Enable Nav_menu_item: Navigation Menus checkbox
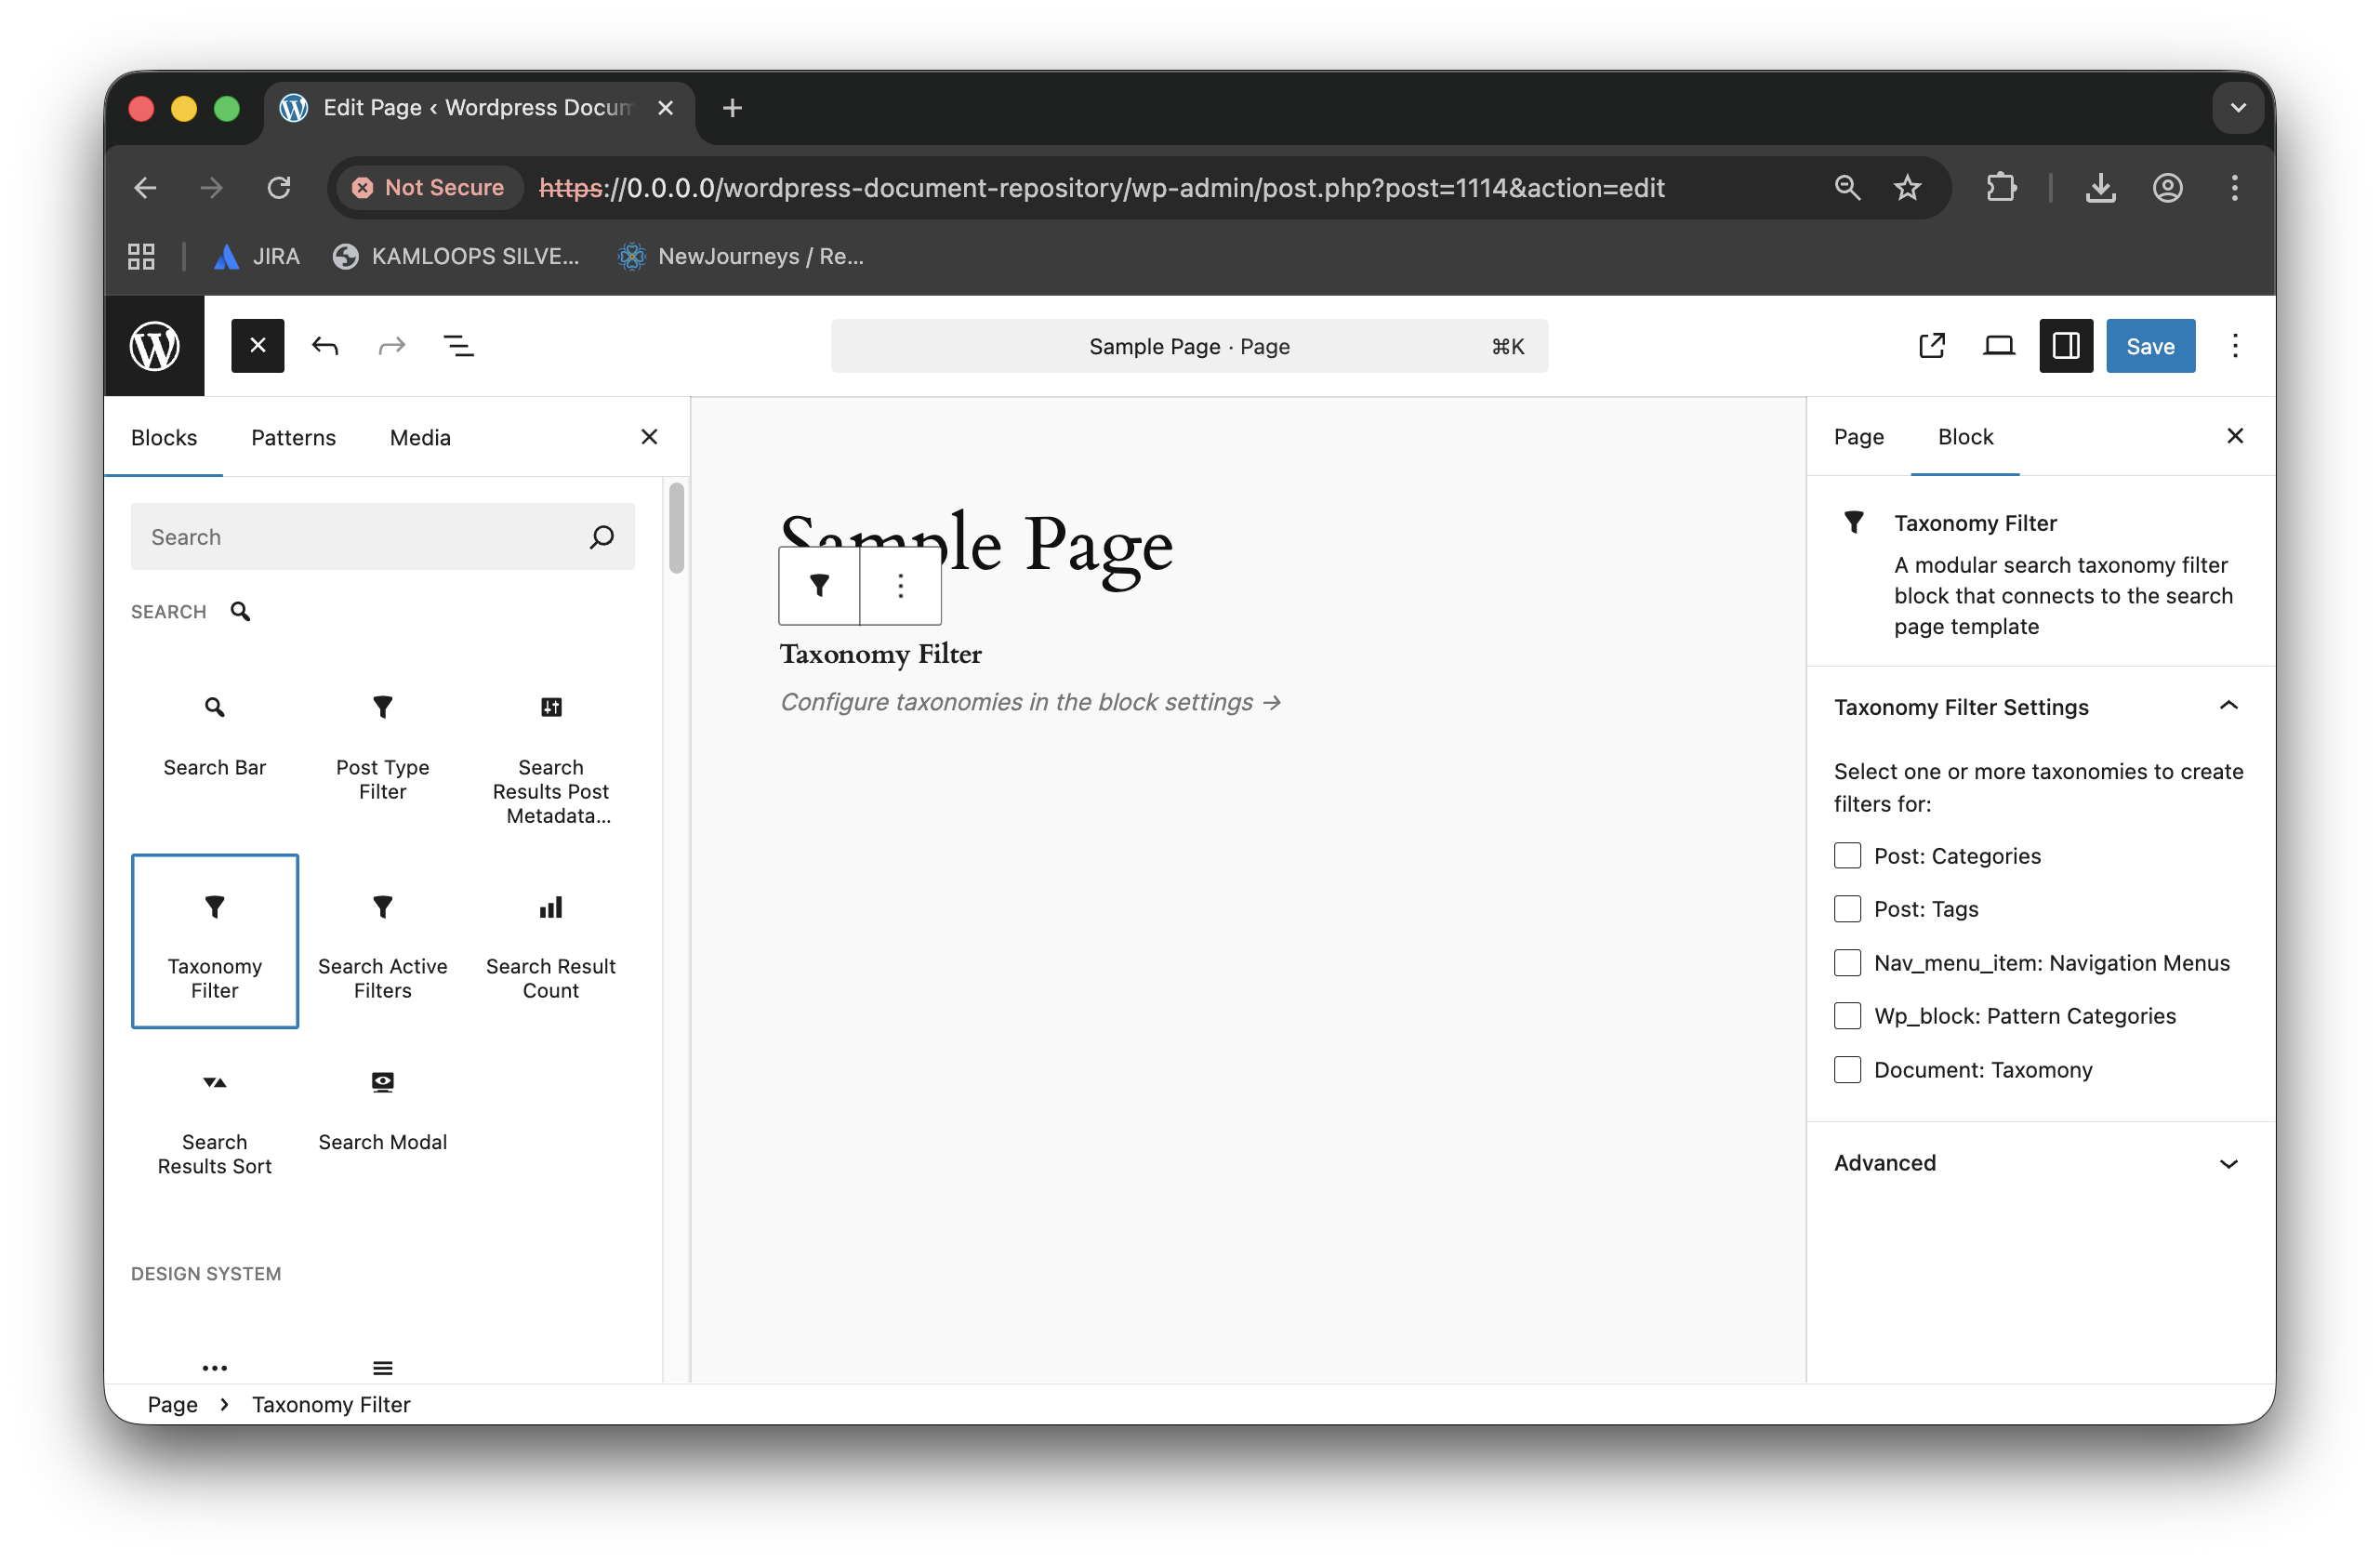Viewport: 2380px width, 1562px height. coord(1847,963)
